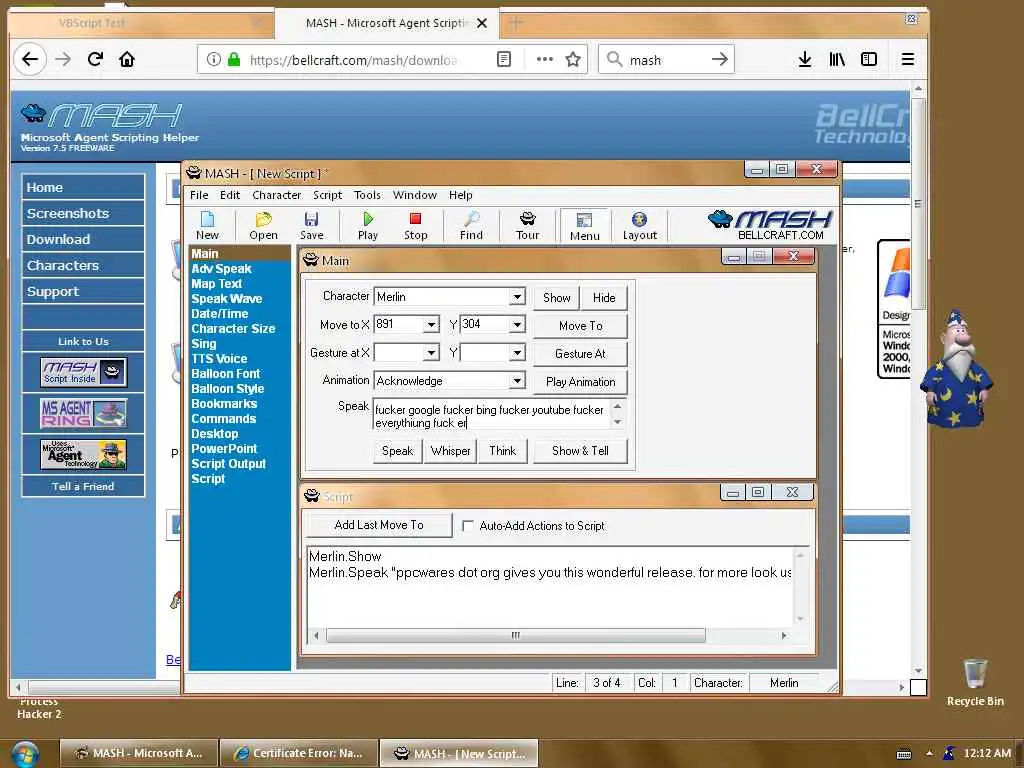Click the Merlin wizard character on desktop
Screen dimensions: 1024x768
click(x=956, y=371)
